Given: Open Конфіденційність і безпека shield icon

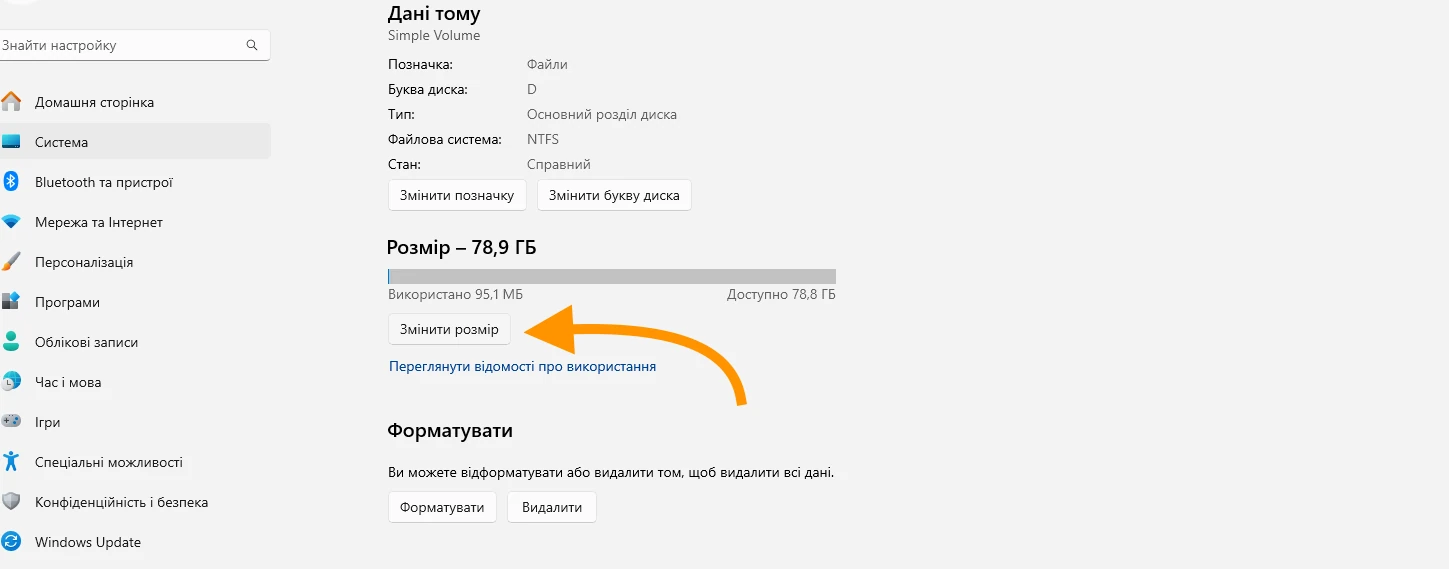Looking at the screenshot, I should coord(11,502).
